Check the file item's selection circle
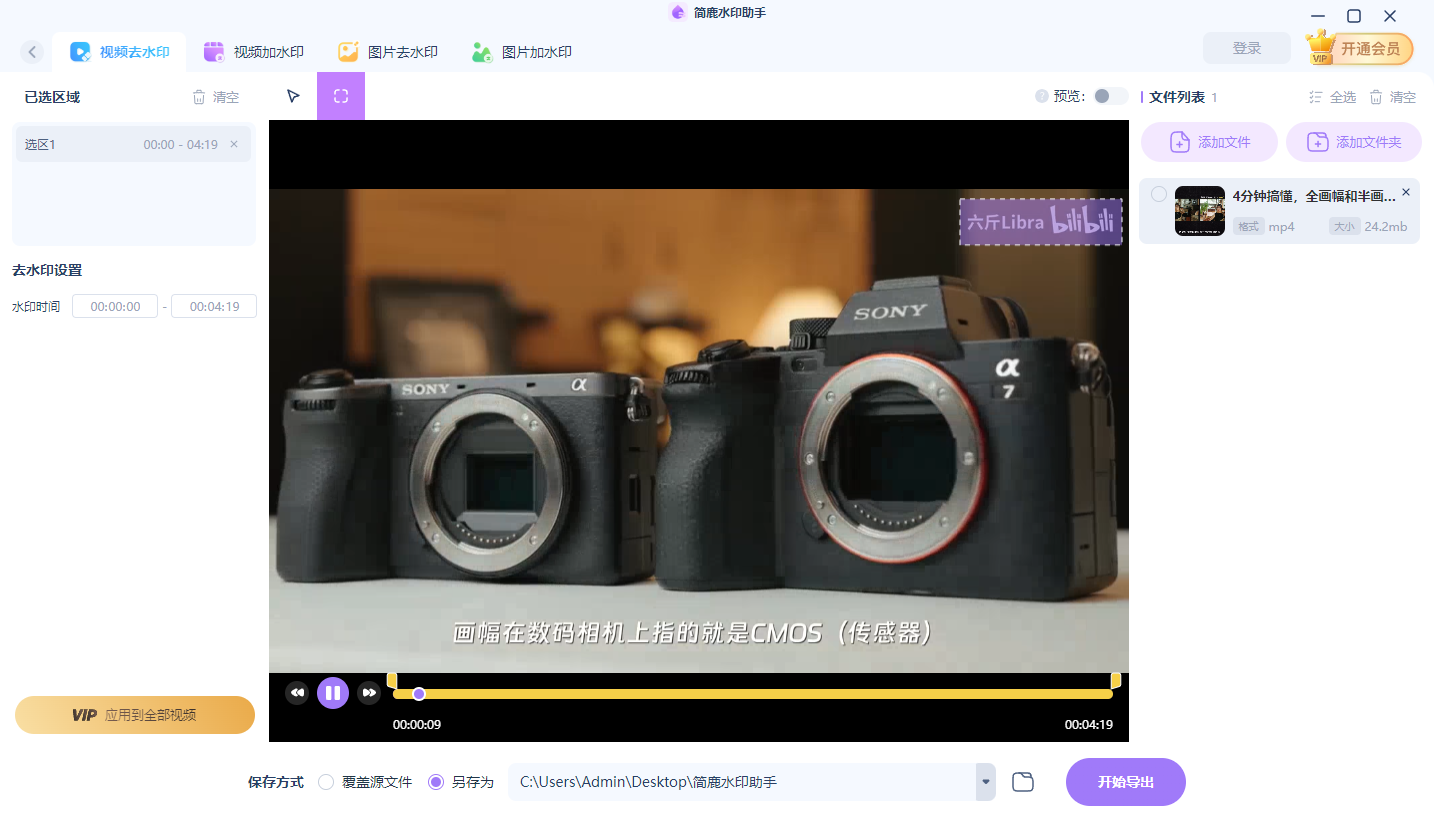The width and height of the screenshot is (1434, 822). (1158, 194)
